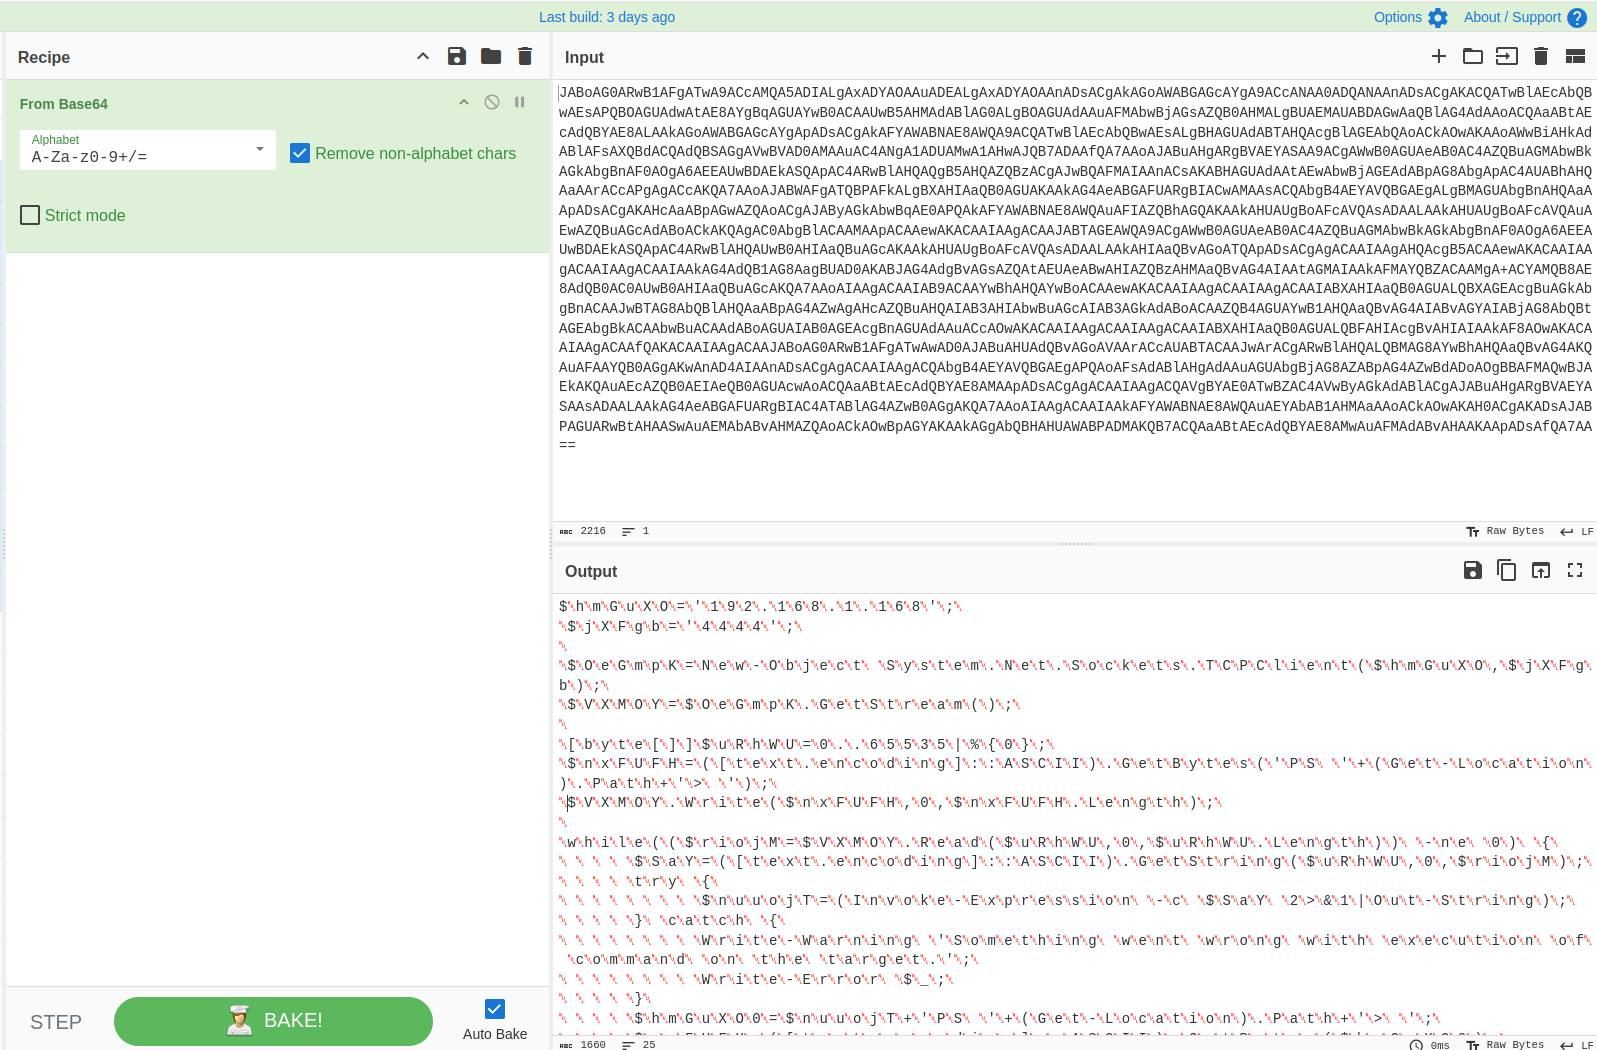Set breakpoint on From Base64 operation
The width and height of the screenshot is (1597, 1050).
520,102
